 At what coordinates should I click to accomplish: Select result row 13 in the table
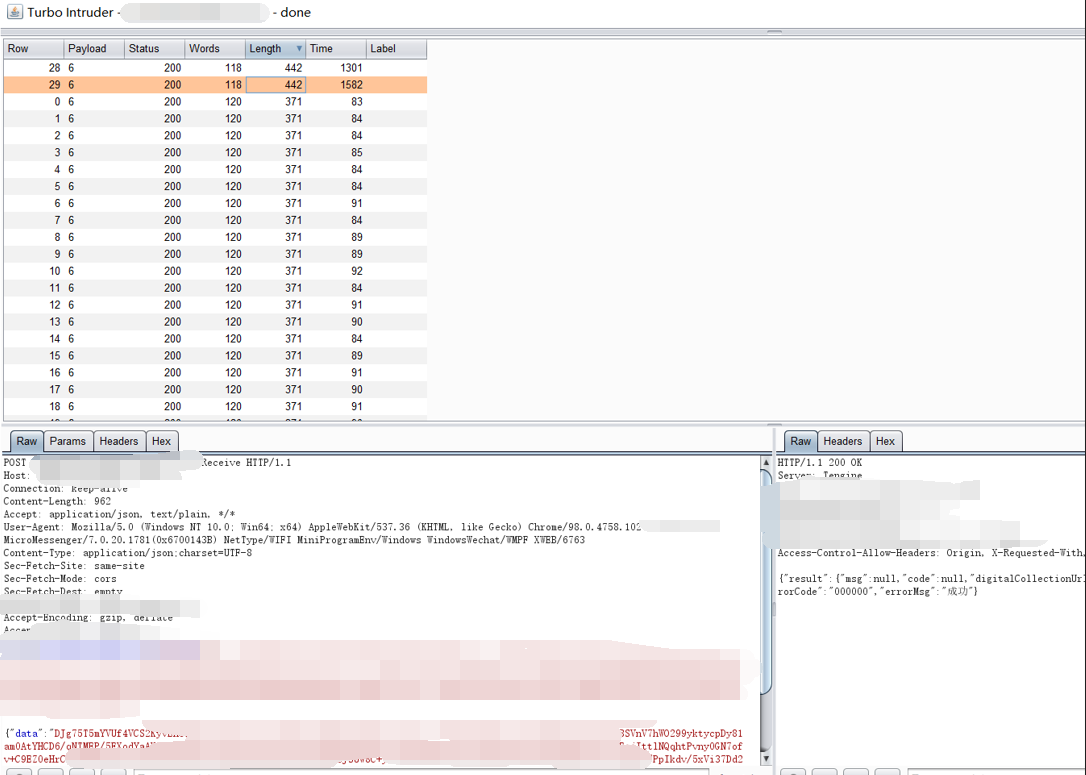[x=215, y=322]
